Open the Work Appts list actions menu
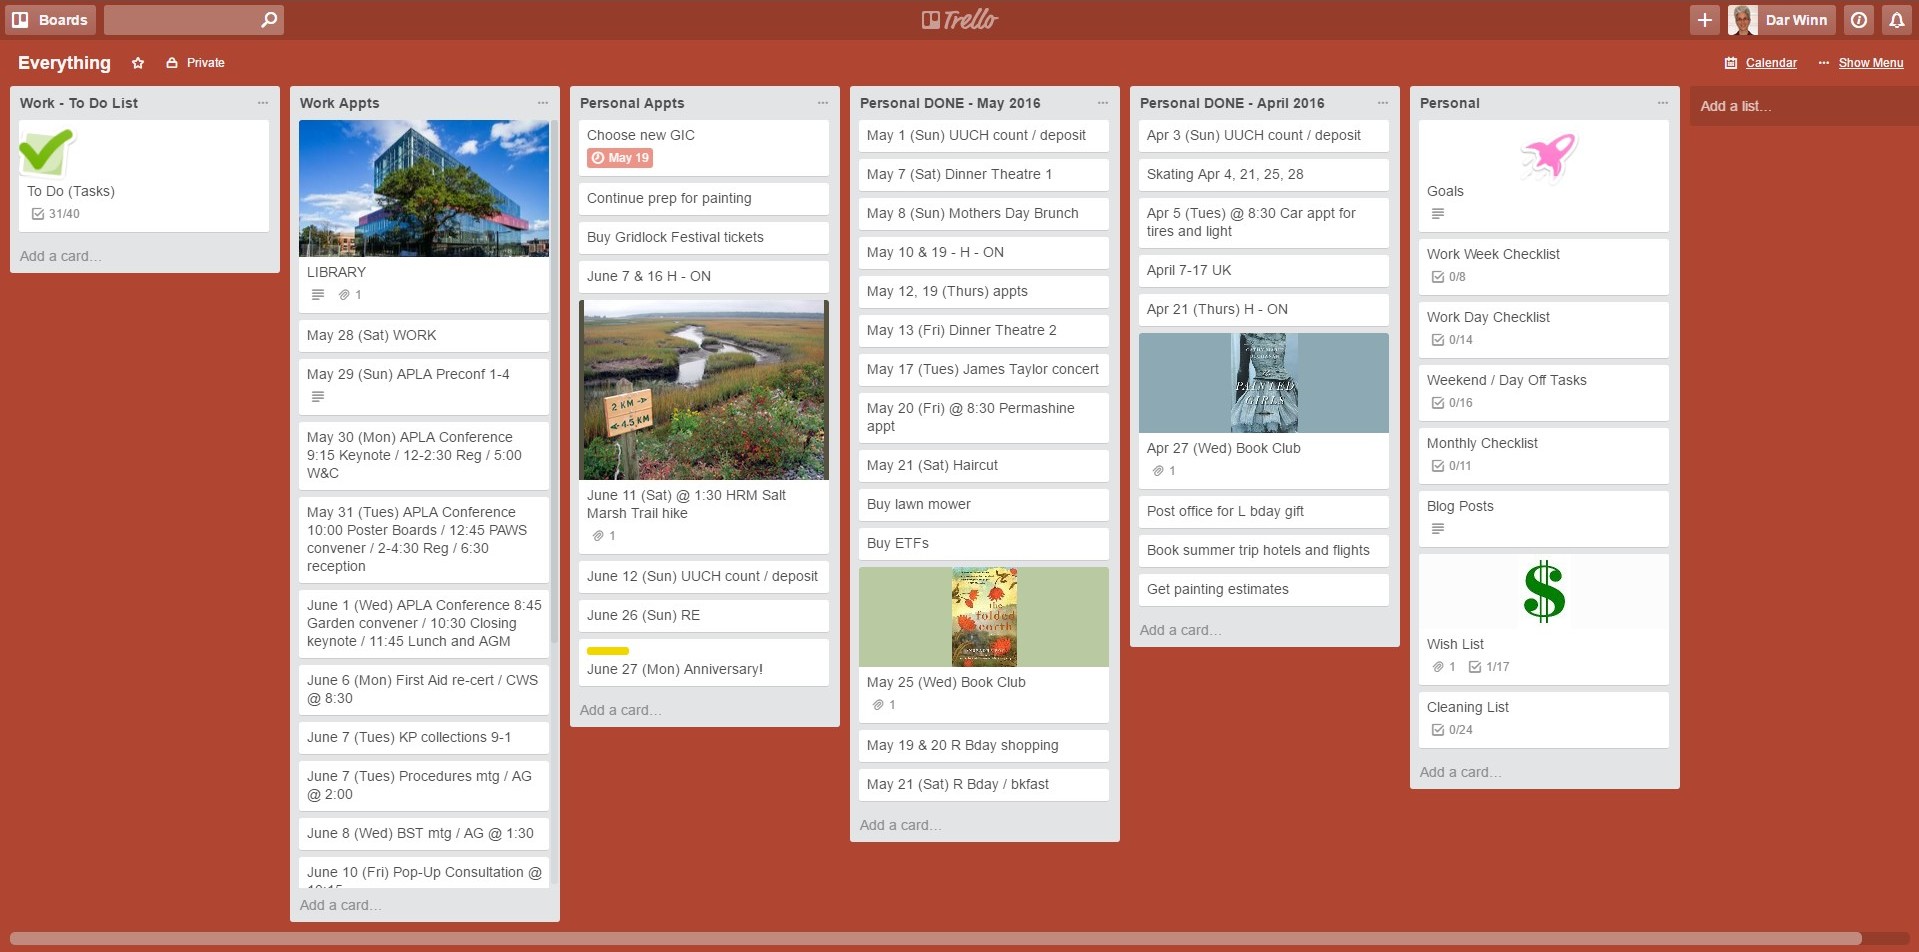The height and width of the screenshot is (952, 1919). coord(542,103)
